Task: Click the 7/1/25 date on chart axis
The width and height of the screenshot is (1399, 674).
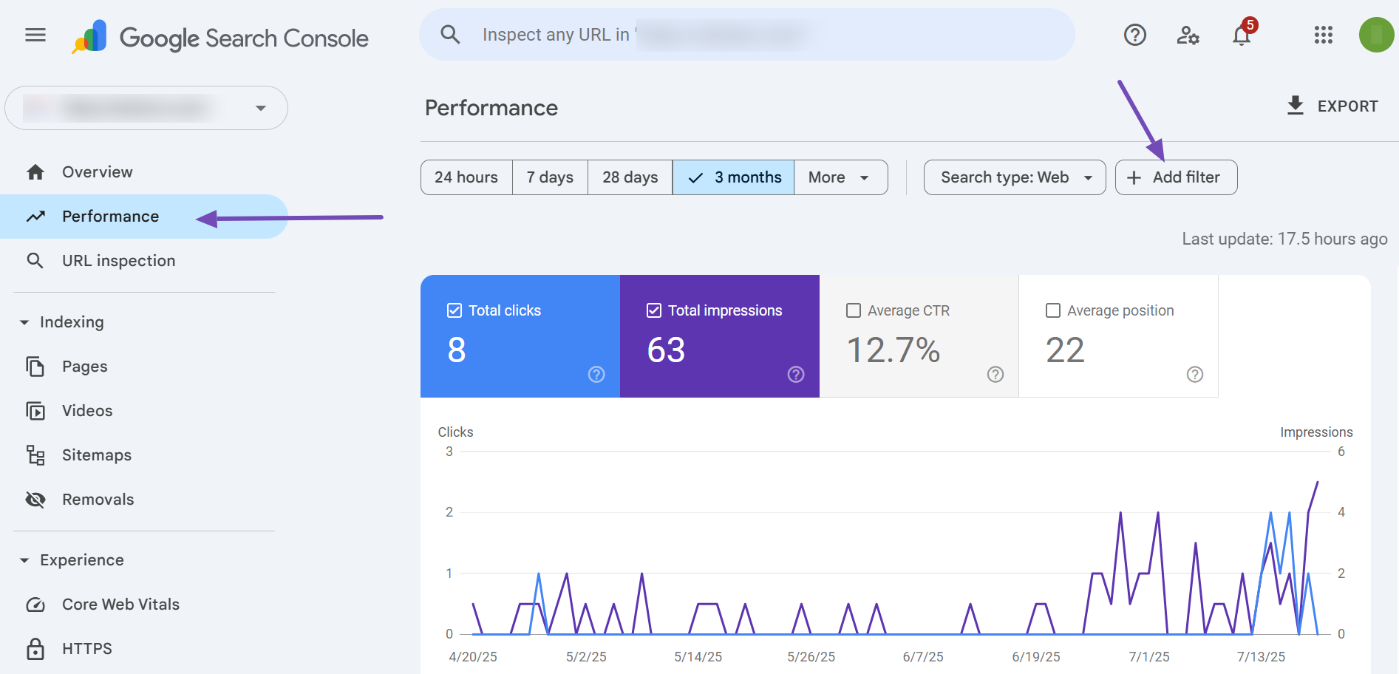Action: coord(1150,657)
